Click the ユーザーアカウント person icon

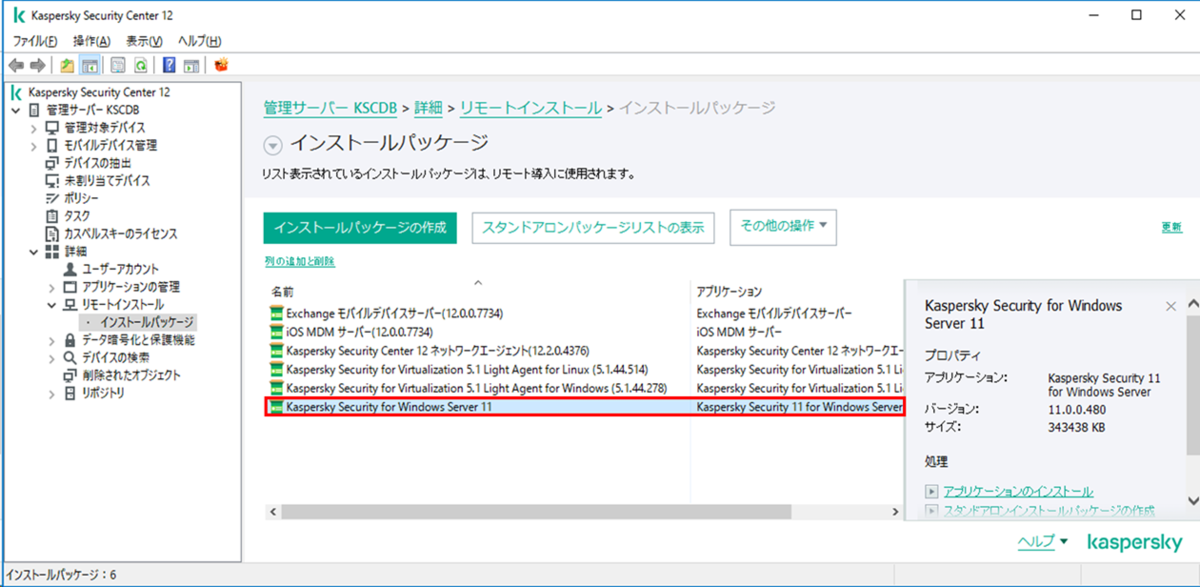coord(70,269)
